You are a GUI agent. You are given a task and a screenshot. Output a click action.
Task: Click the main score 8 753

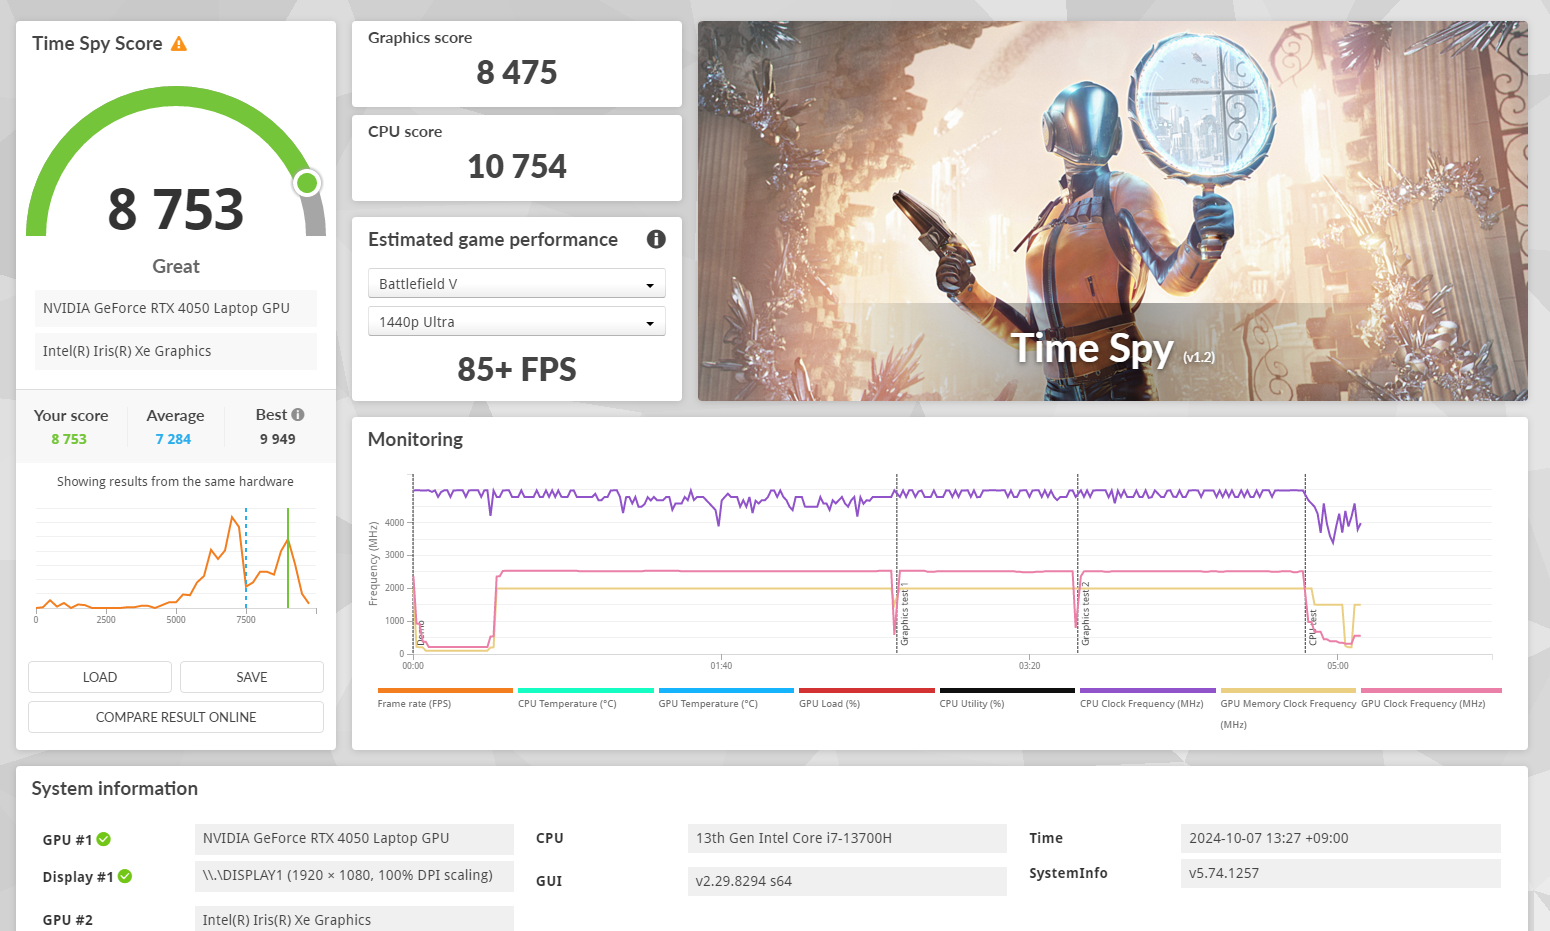(176, 210)
